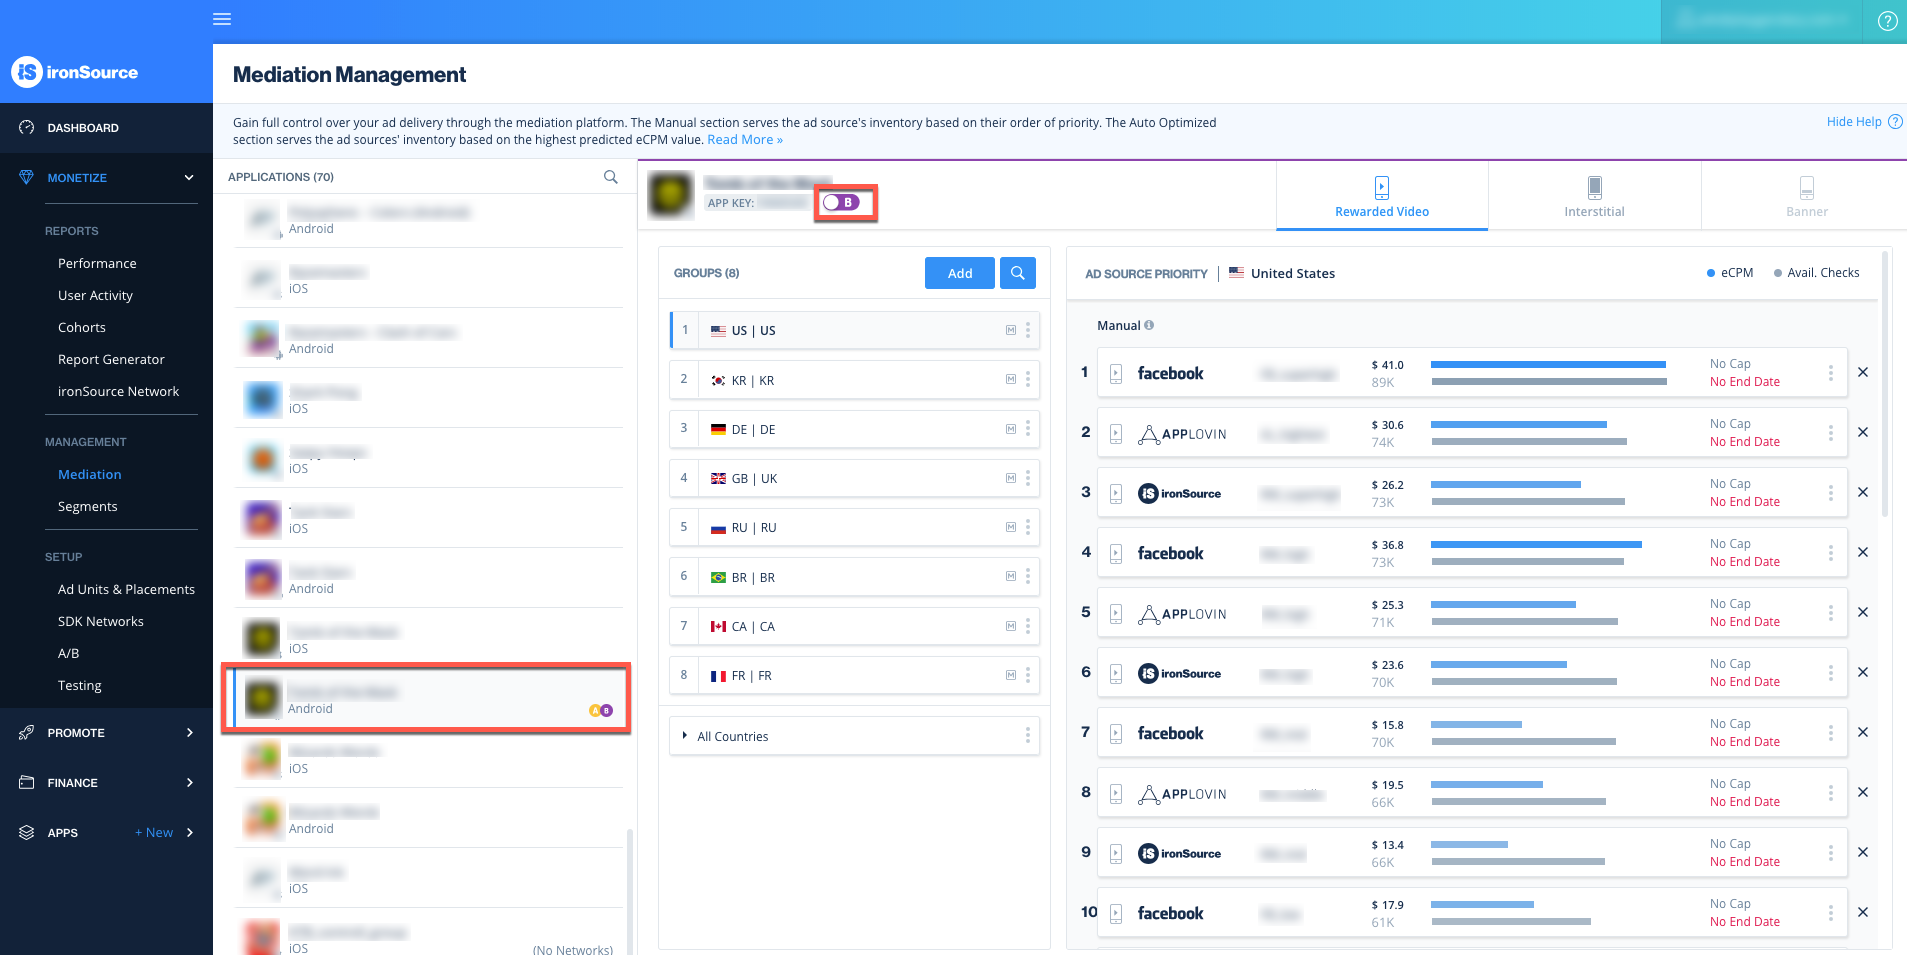Click the help question mark icon
The width and height of the screenshot is (1907, 955).
click(x=1887, y=21)
